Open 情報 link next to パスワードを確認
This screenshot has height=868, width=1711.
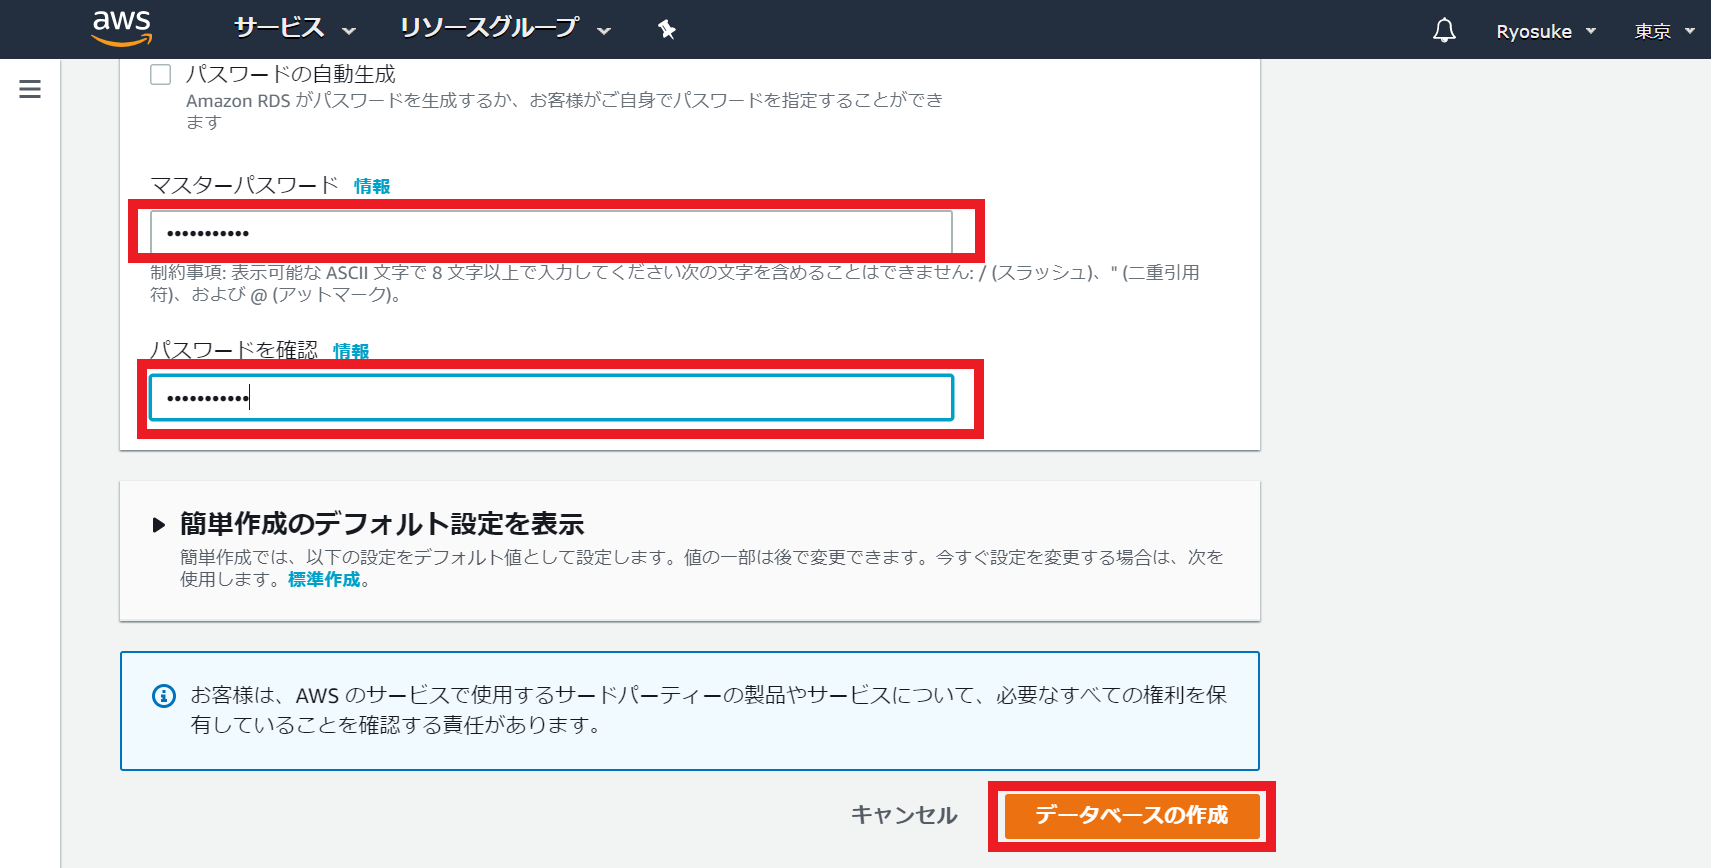351,351
